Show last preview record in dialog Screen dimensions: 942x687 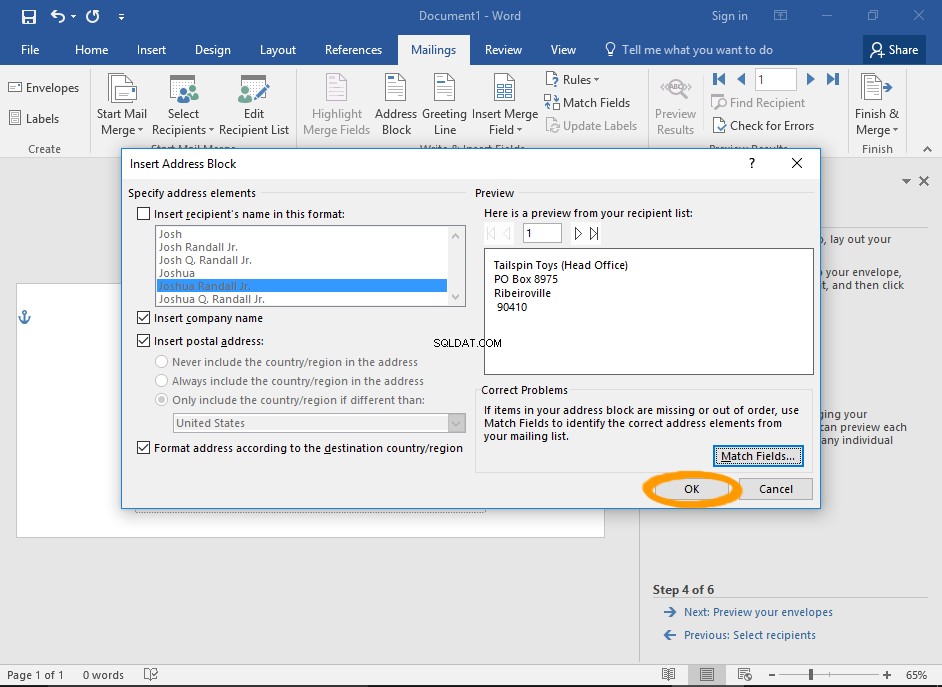click(594, 234)
